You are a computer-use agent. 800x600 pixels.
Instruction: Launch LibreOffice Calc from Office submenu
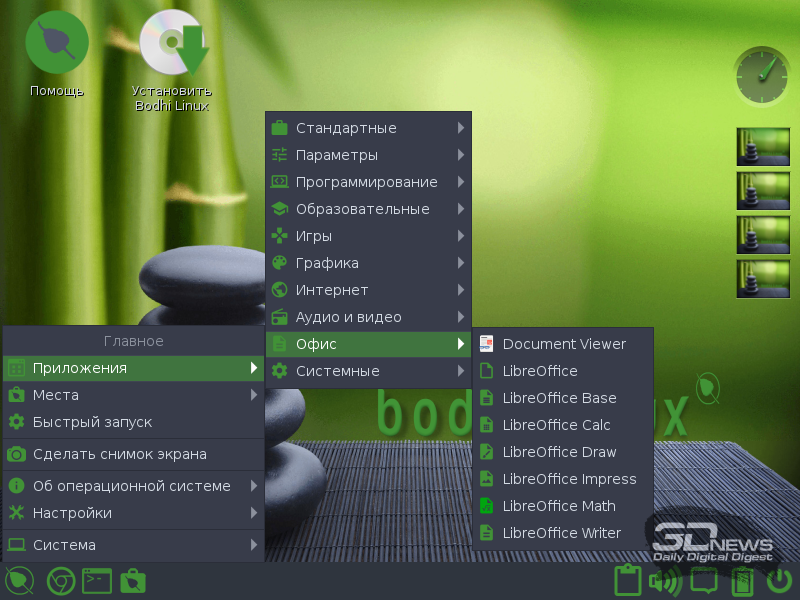pyautogui.click(x=563, y=425)
